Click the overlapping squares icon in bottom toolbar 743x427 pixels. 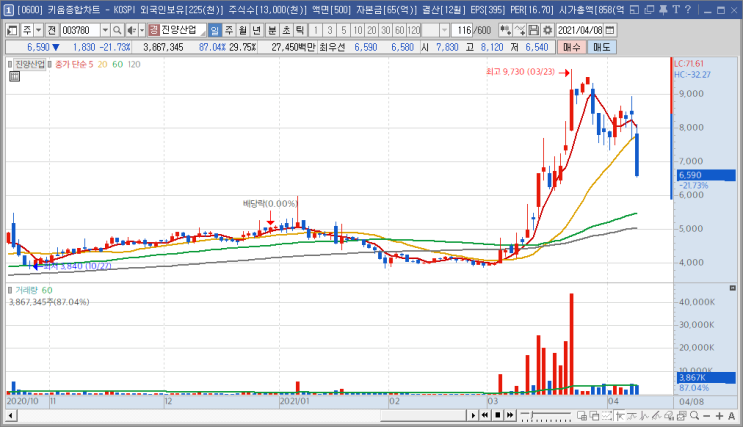point(594,416)
